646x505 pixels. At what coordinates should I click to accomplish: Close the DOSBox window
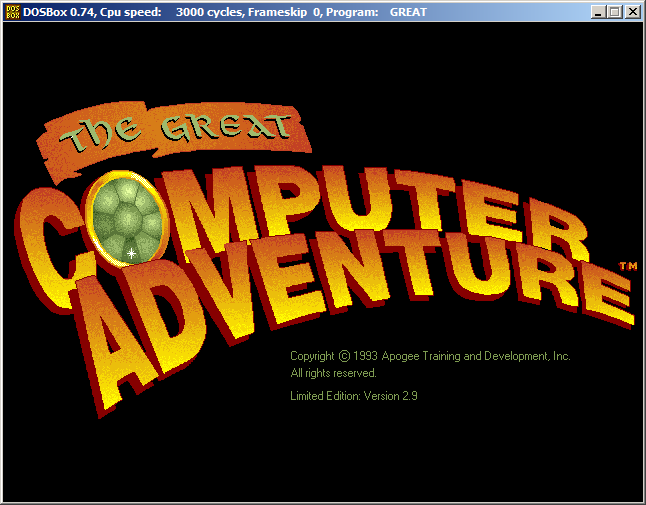[633, 12]
